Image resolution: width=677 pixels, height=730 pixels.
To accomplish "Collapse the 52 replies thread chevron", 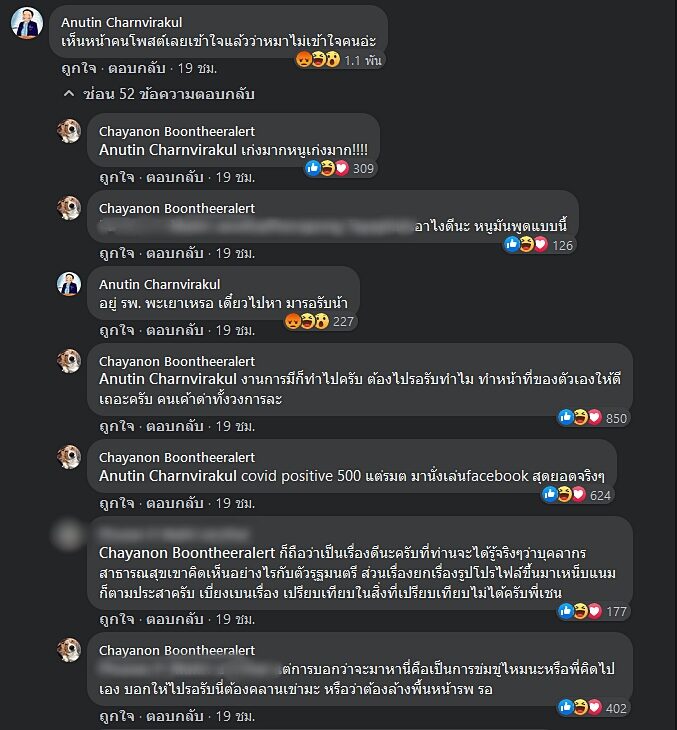I will [69, 94].
